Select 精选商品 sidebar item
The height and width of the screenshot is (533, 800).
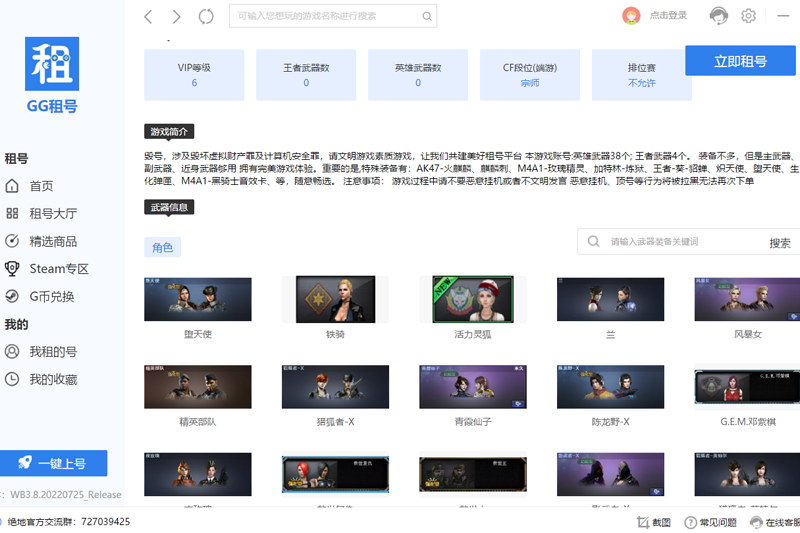tap(52, 241)
